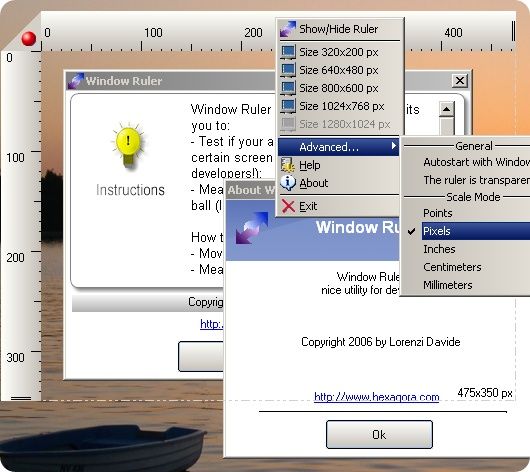Click scroll up arrow in instructions text
This screenshot has width=530, height=472.
tap(447, 109)
